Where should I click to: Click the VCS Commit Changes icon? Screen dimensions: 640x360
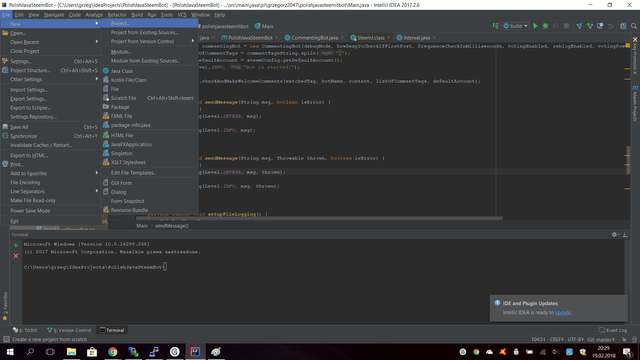[x=589, y=26]
